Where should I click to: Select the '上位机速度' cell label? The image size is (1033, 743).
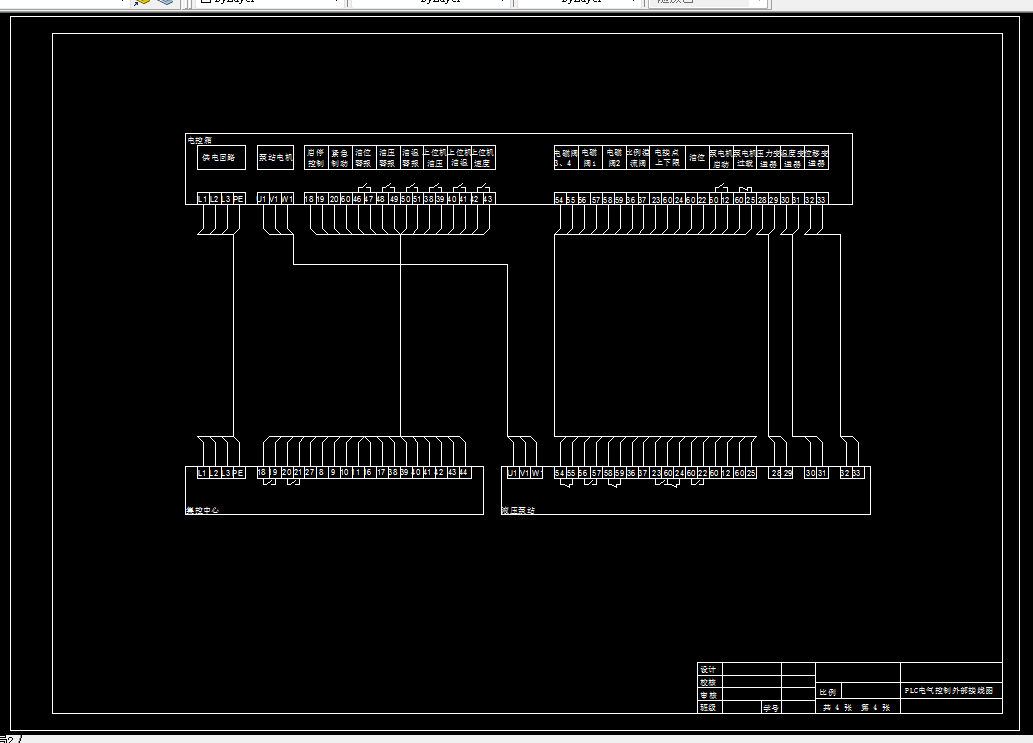click(483, 158)
